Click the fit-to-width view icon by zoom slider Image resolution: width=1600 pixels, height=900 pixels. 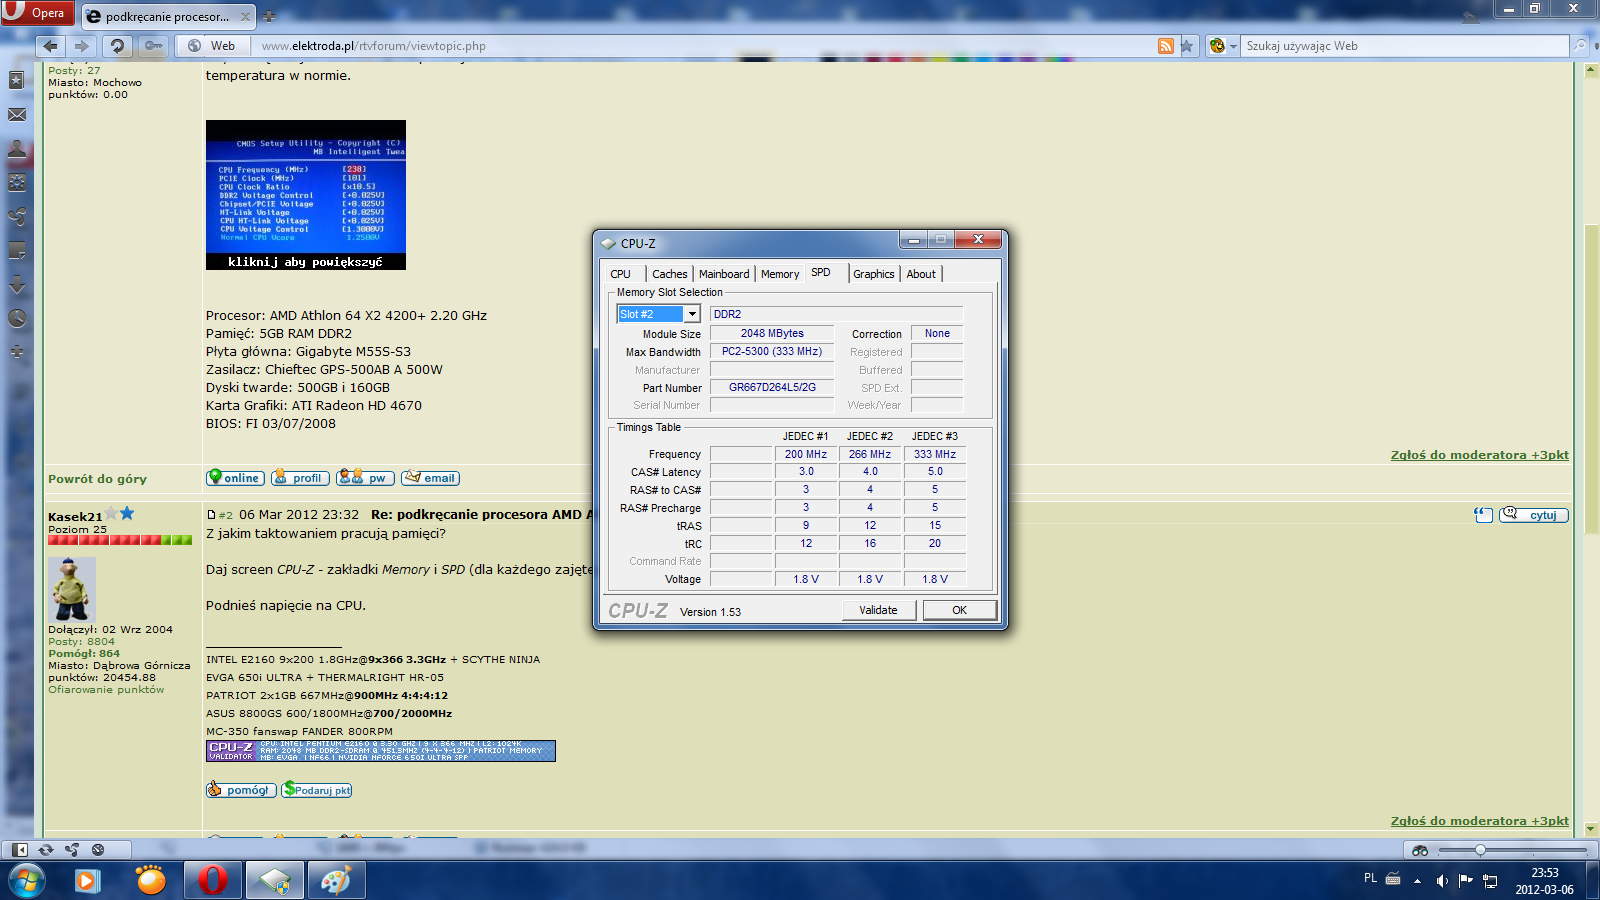[x=1420, y=850]
